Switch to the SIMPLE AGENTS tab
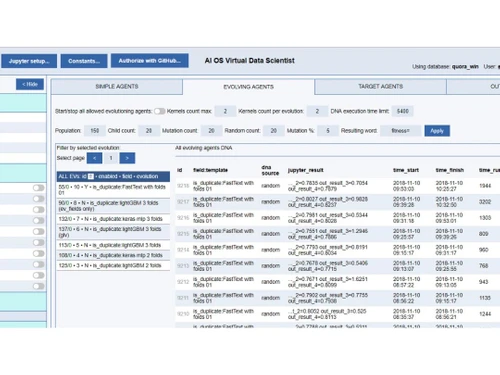This screenshot has width=500, height=375. pos(117,87)
